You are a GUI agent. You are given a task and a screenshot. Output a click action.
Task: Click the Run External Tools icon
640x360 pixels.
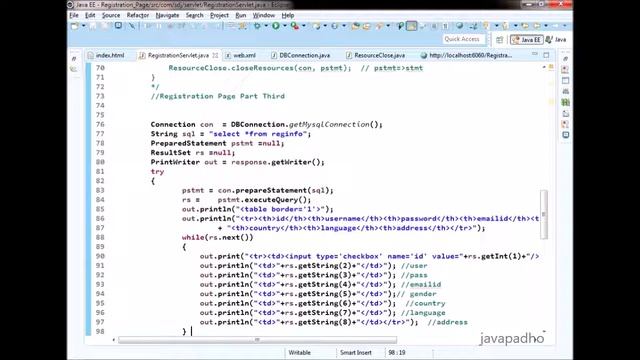[x=295, y=26]
